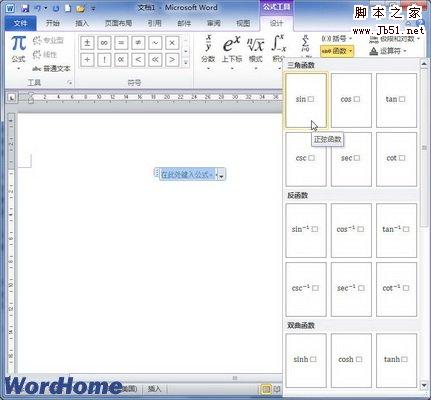The width and height of the screenshot is (431, 400).
Task: Open a file via the folder icon
Action: [x=80, y=8]
